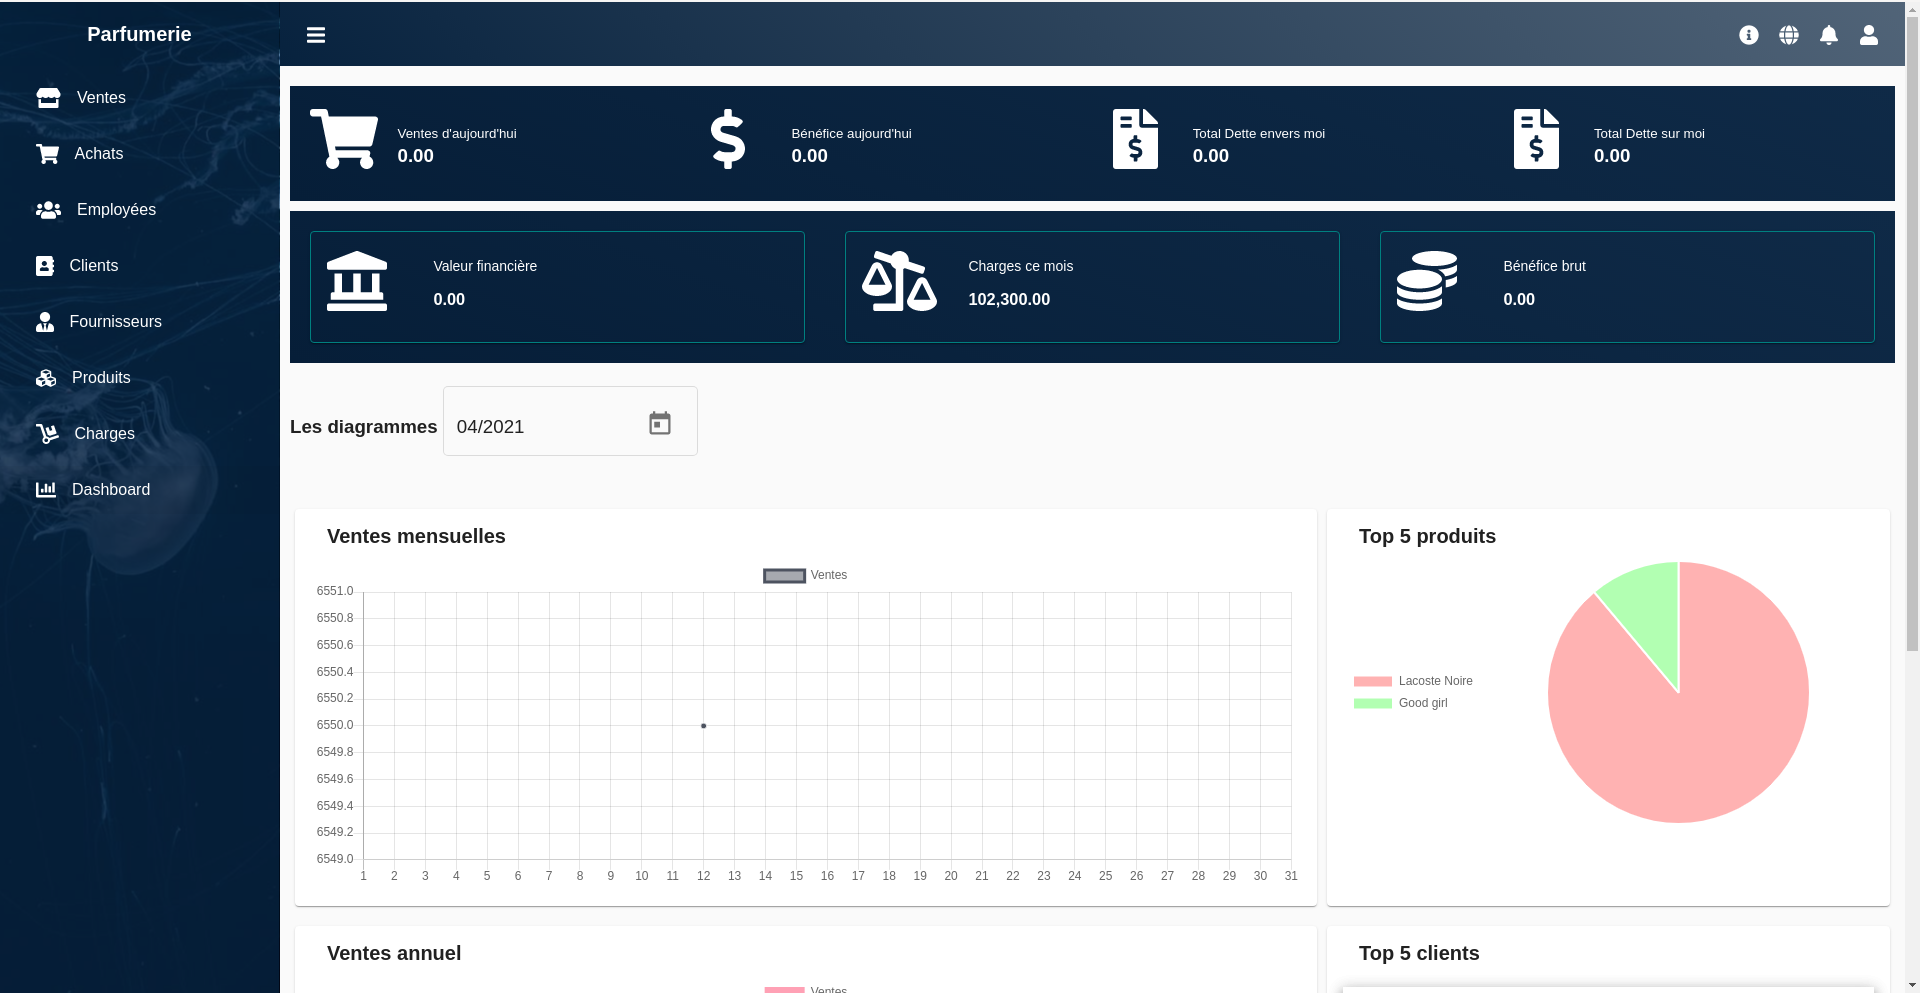This screenshot has height=993, width=1920.
Task: Click the Achats cart icon in sidebar
Action: (47, 153)
